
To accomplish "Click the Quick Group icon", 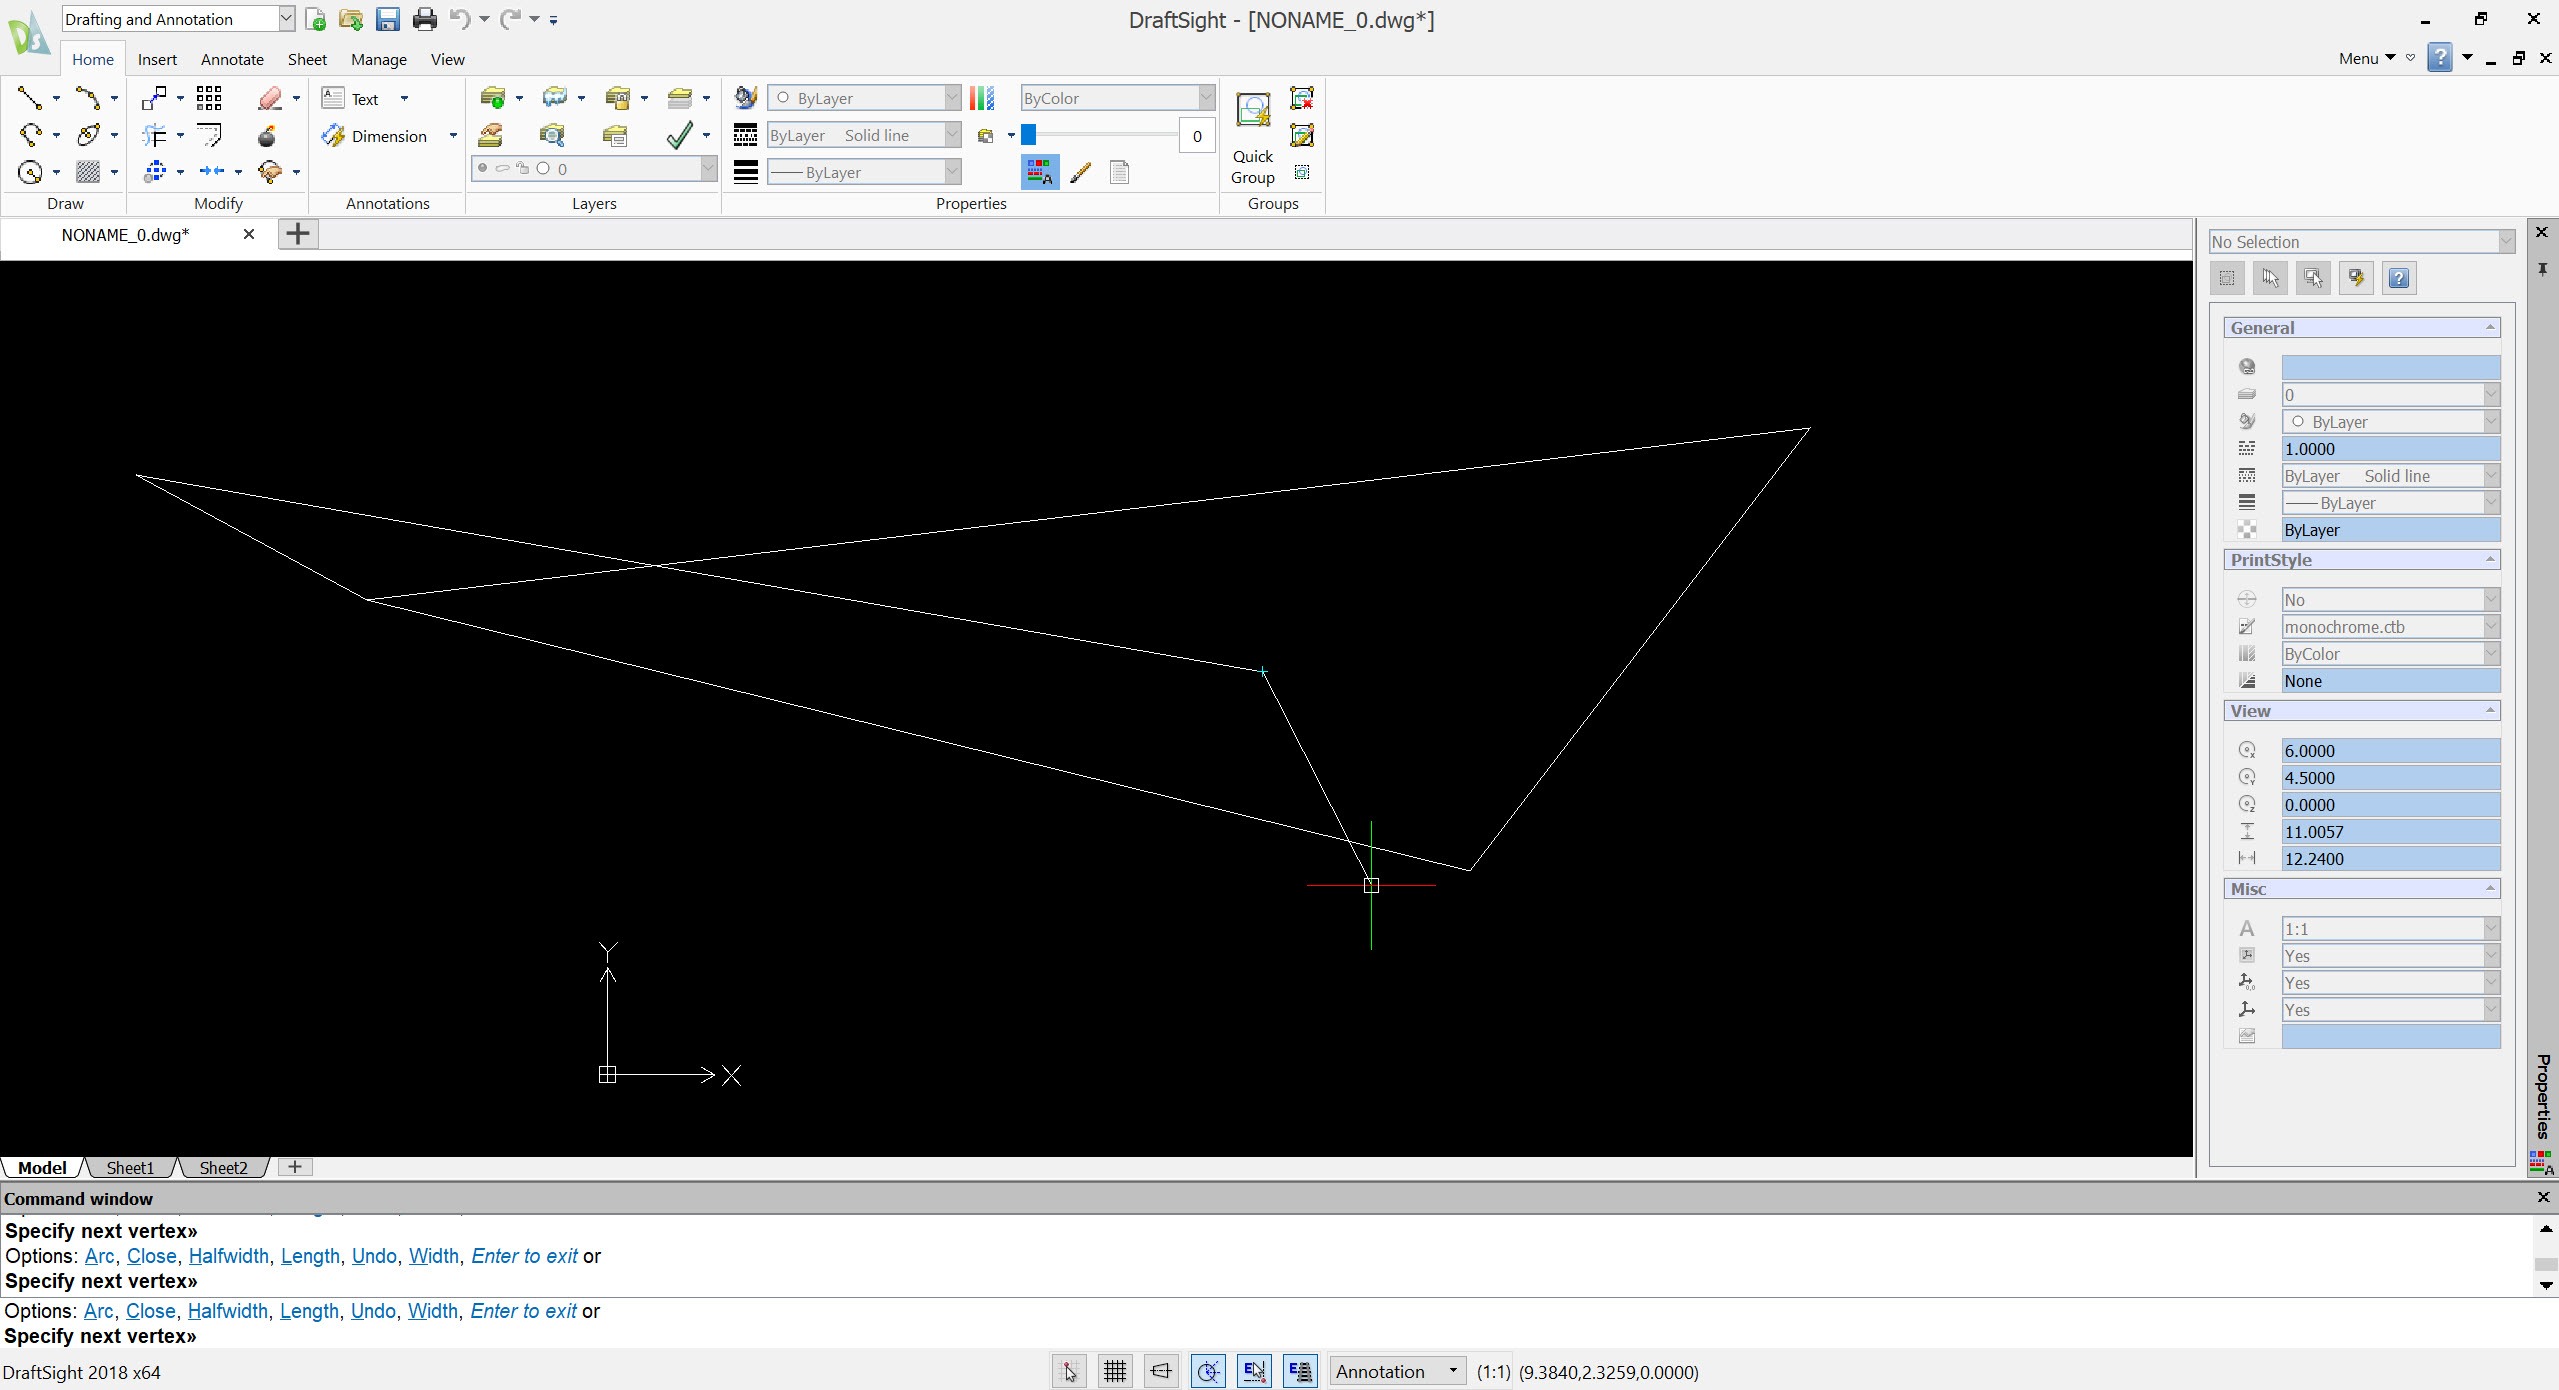I will [1252, 110].
